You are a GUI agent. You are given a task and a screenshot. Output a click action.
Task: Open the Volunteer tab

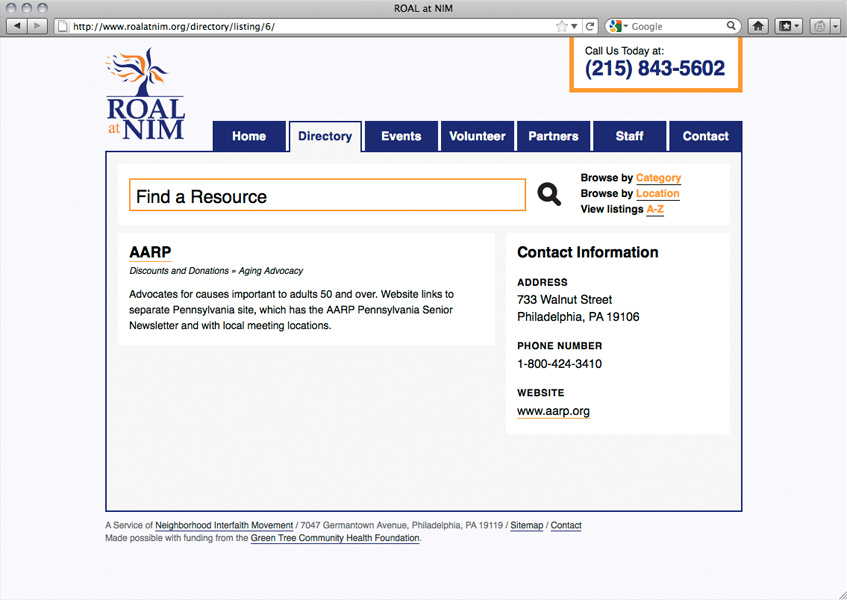(477, 136)
